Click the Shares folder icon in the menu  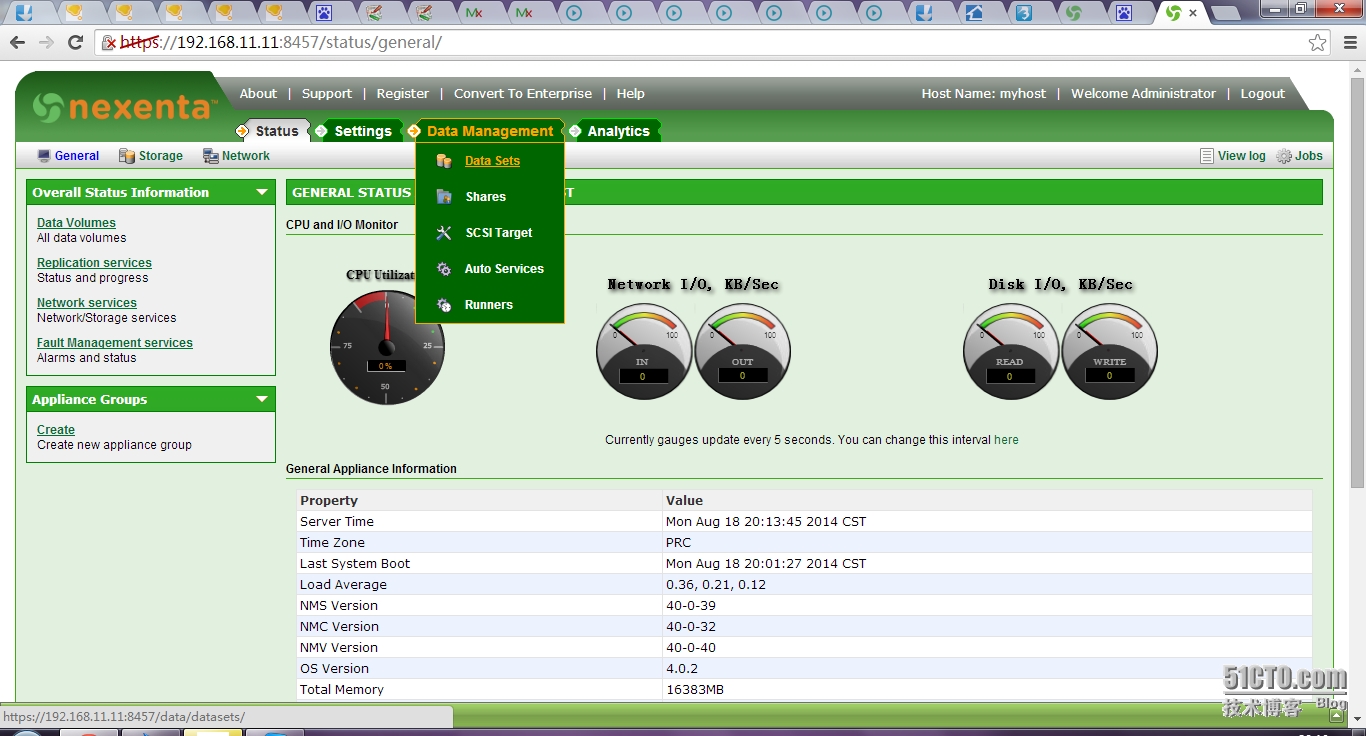tap(444, 197)
